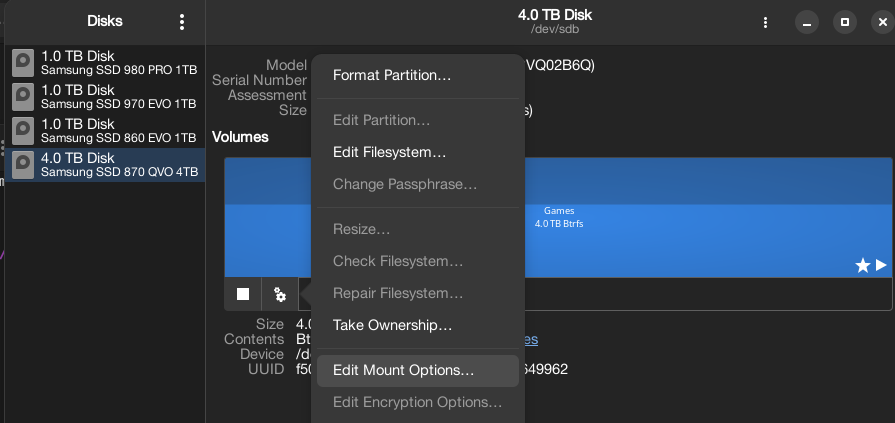Maximize the Disks window
The image size is (895, 423).
coord(845,21)
